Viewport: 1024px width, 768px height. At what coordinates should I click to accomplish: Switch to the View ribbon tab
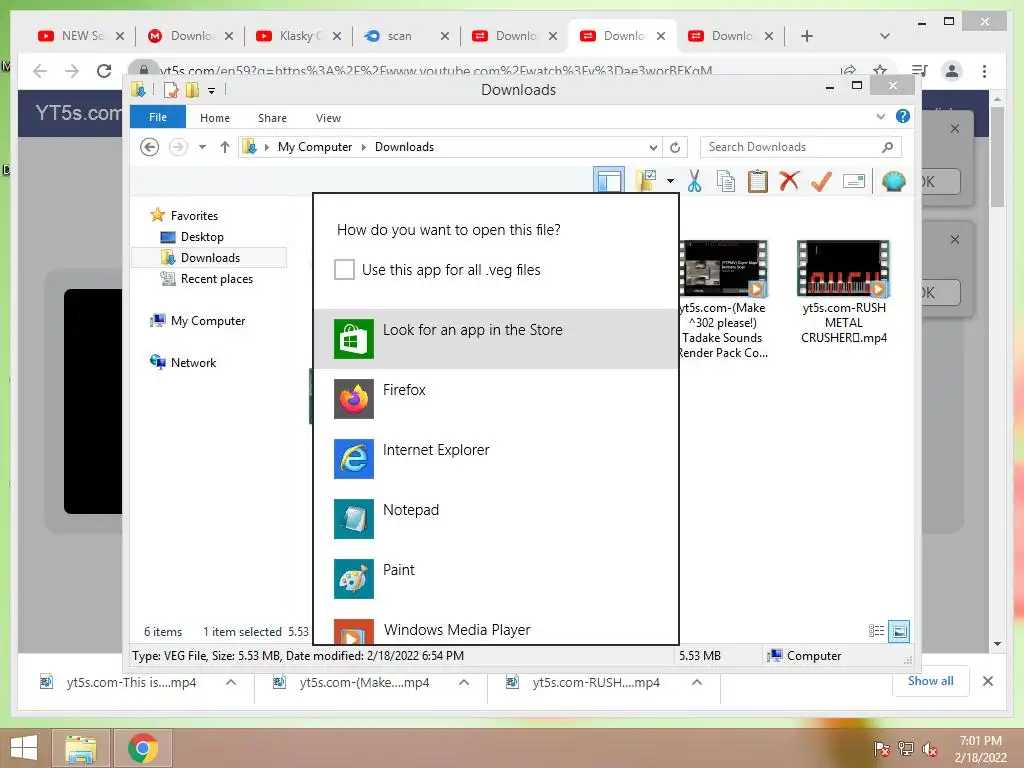tap(328, 118)
